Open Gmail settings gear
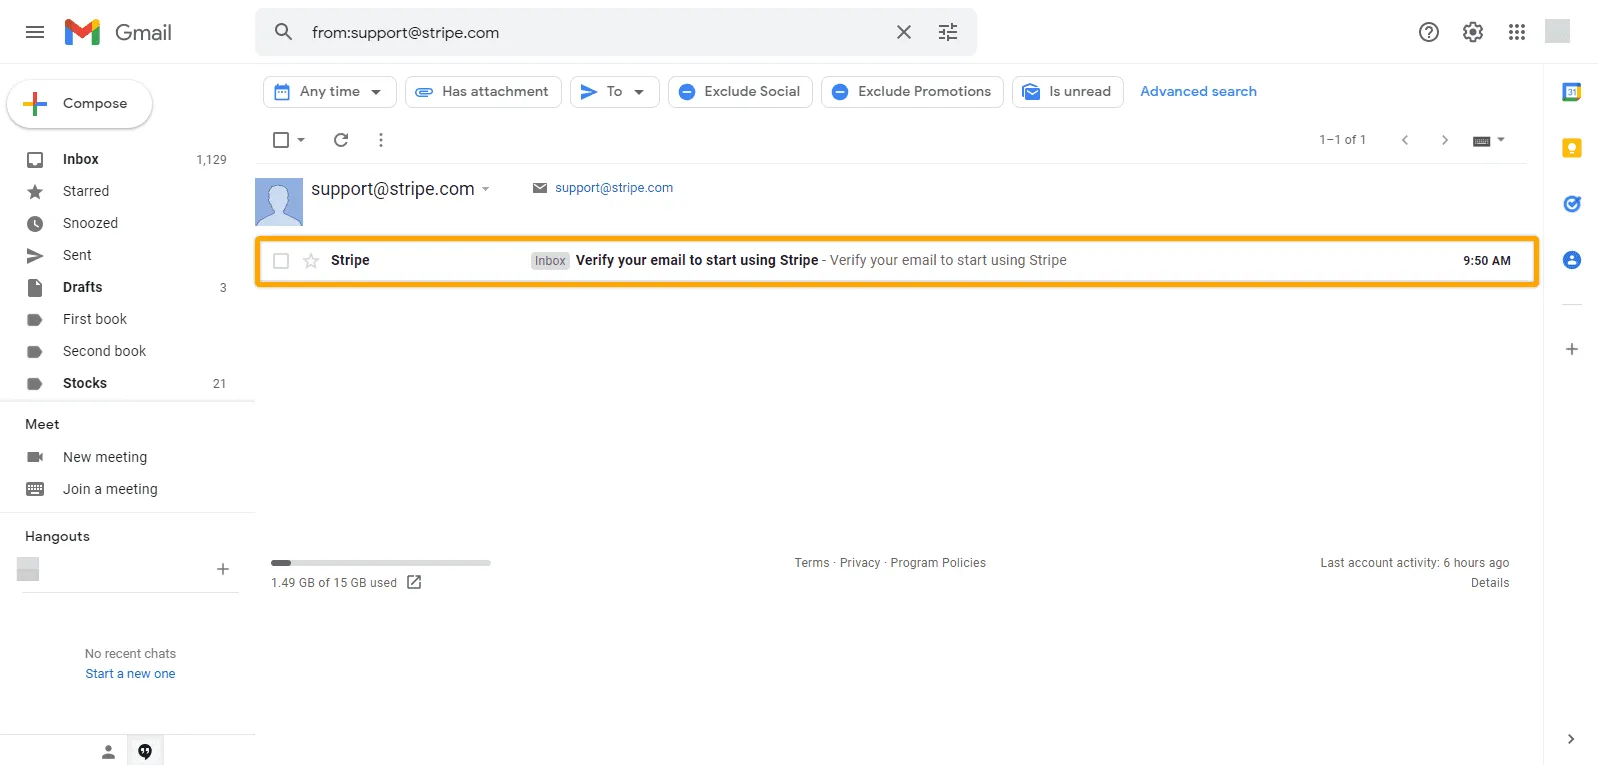The image size is (1598, 765). (1472, 32)
